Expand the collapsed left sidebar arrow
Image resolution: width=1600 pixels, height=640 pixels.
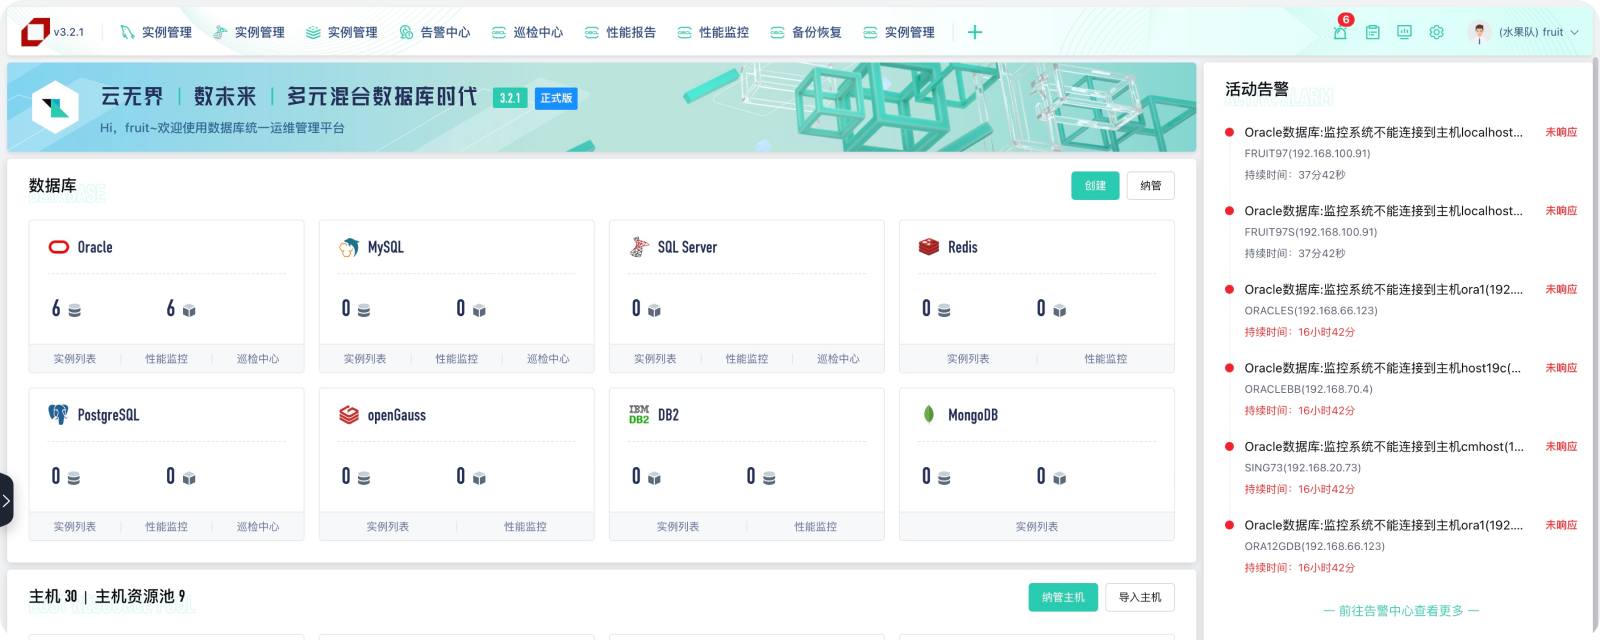click(x=6, y=499)
